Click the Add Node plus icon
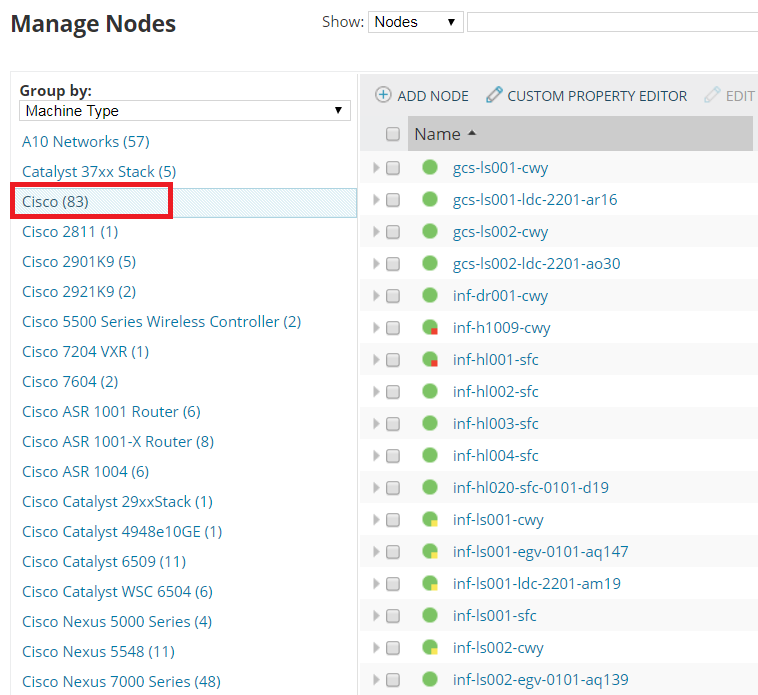The width and height of the screenshot is (758, 695). point(383,95)
